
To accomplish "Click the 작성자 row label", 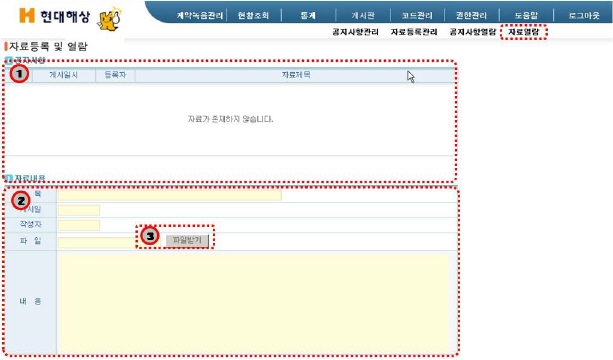I will tap(30, 224).
